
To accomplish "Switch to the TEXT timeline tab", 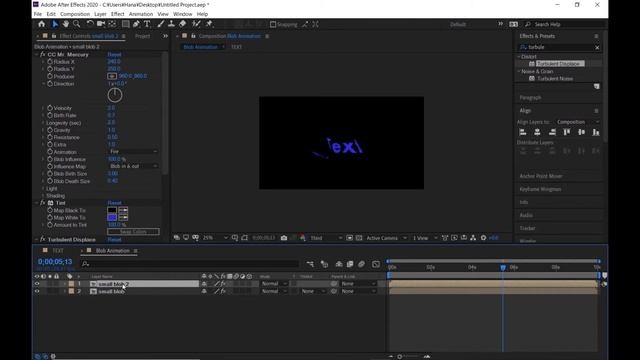I will [x=58, y=251].
